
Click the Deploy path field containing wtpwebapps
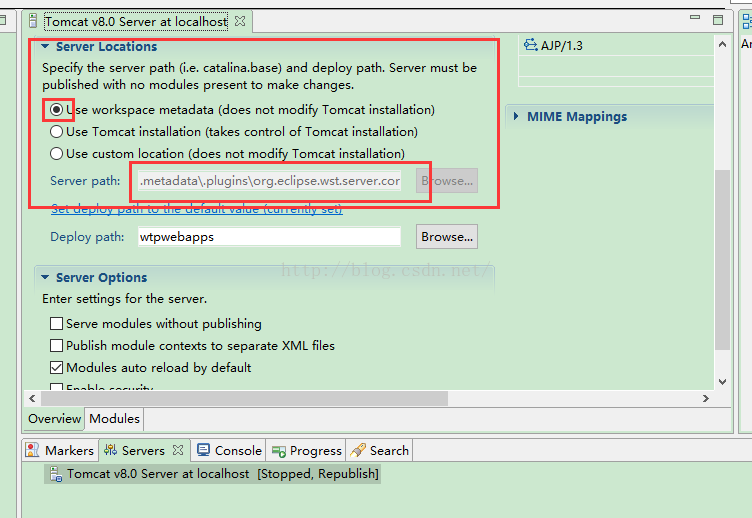269,236
